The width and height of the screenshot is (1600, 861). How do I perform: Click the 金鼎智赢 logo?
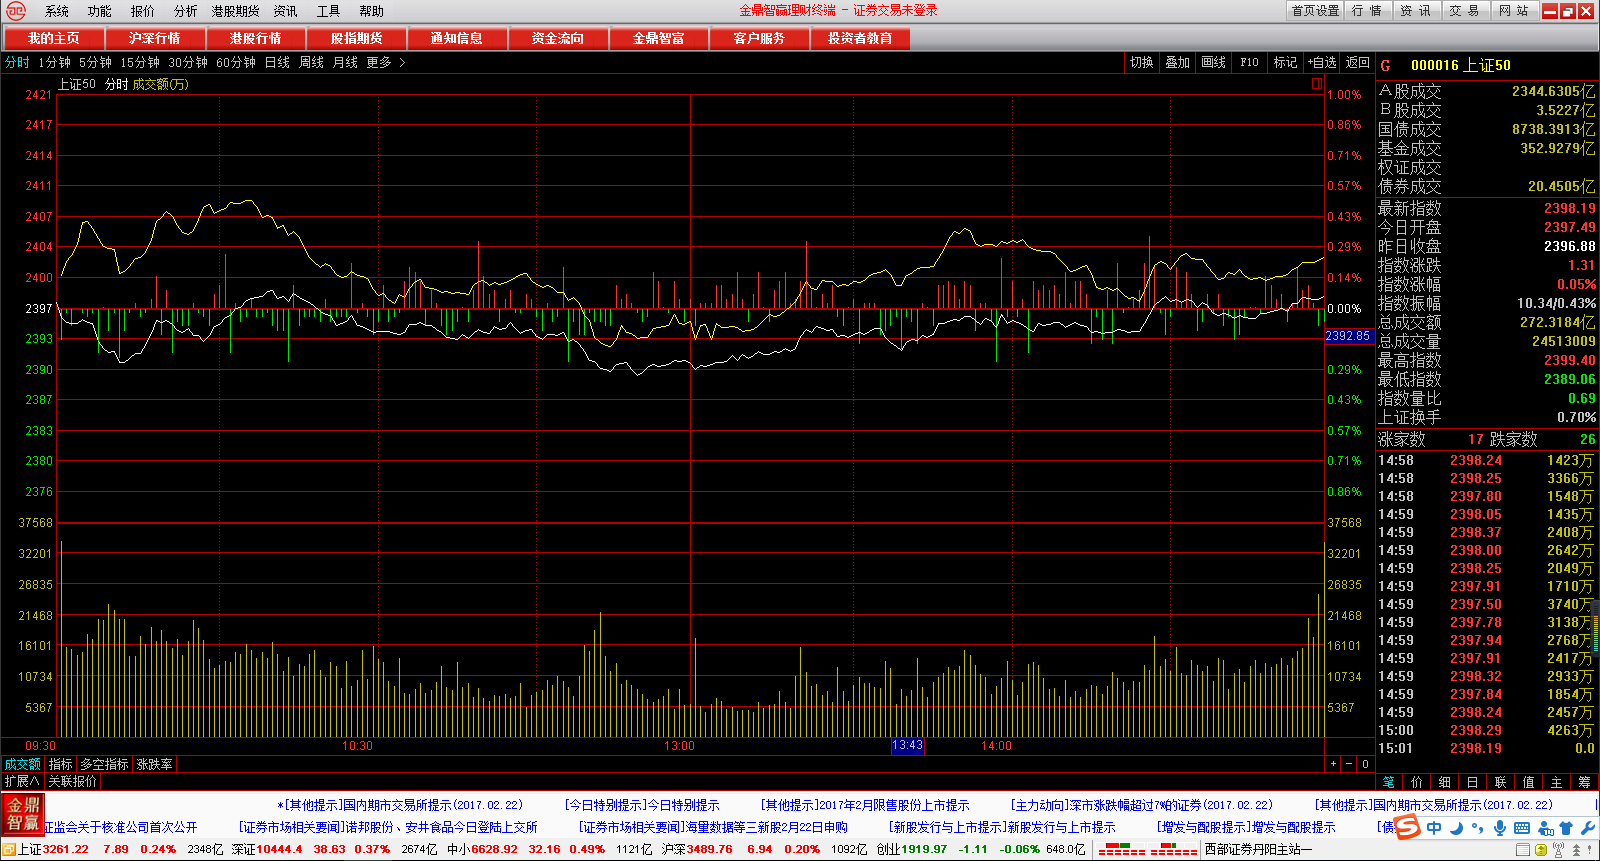tap(23, 814)
